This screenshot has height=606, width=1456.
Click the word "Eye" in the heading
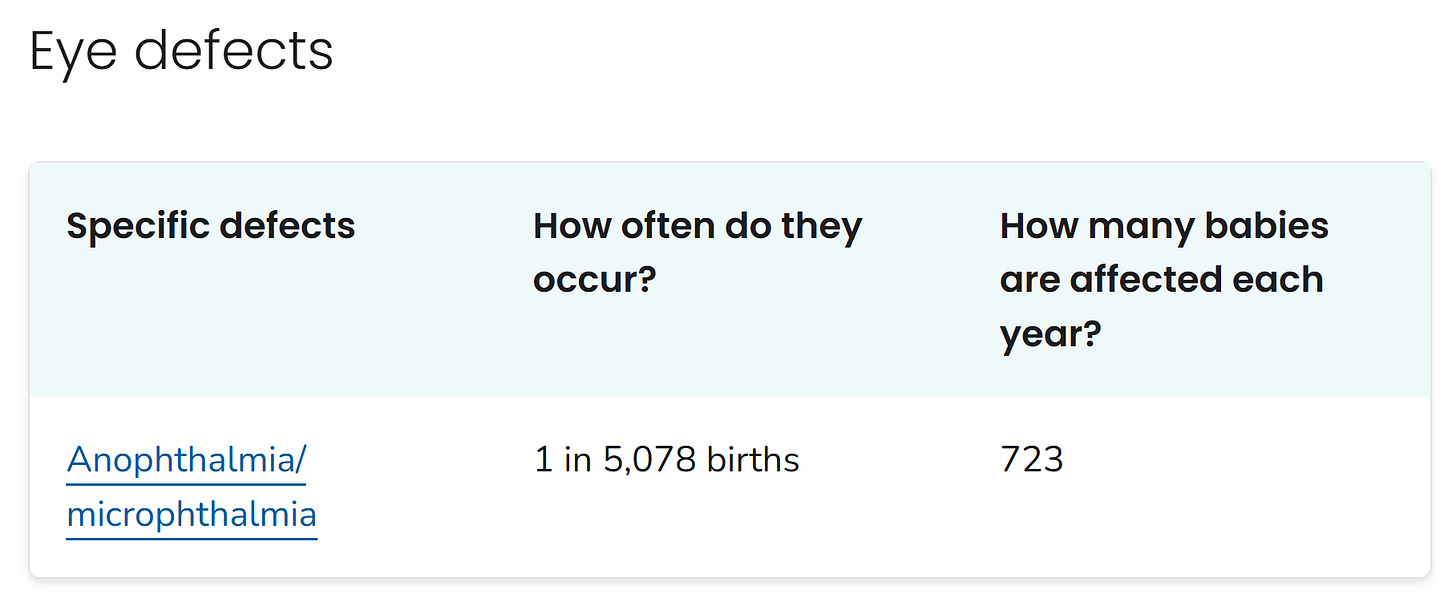point(74,52)
